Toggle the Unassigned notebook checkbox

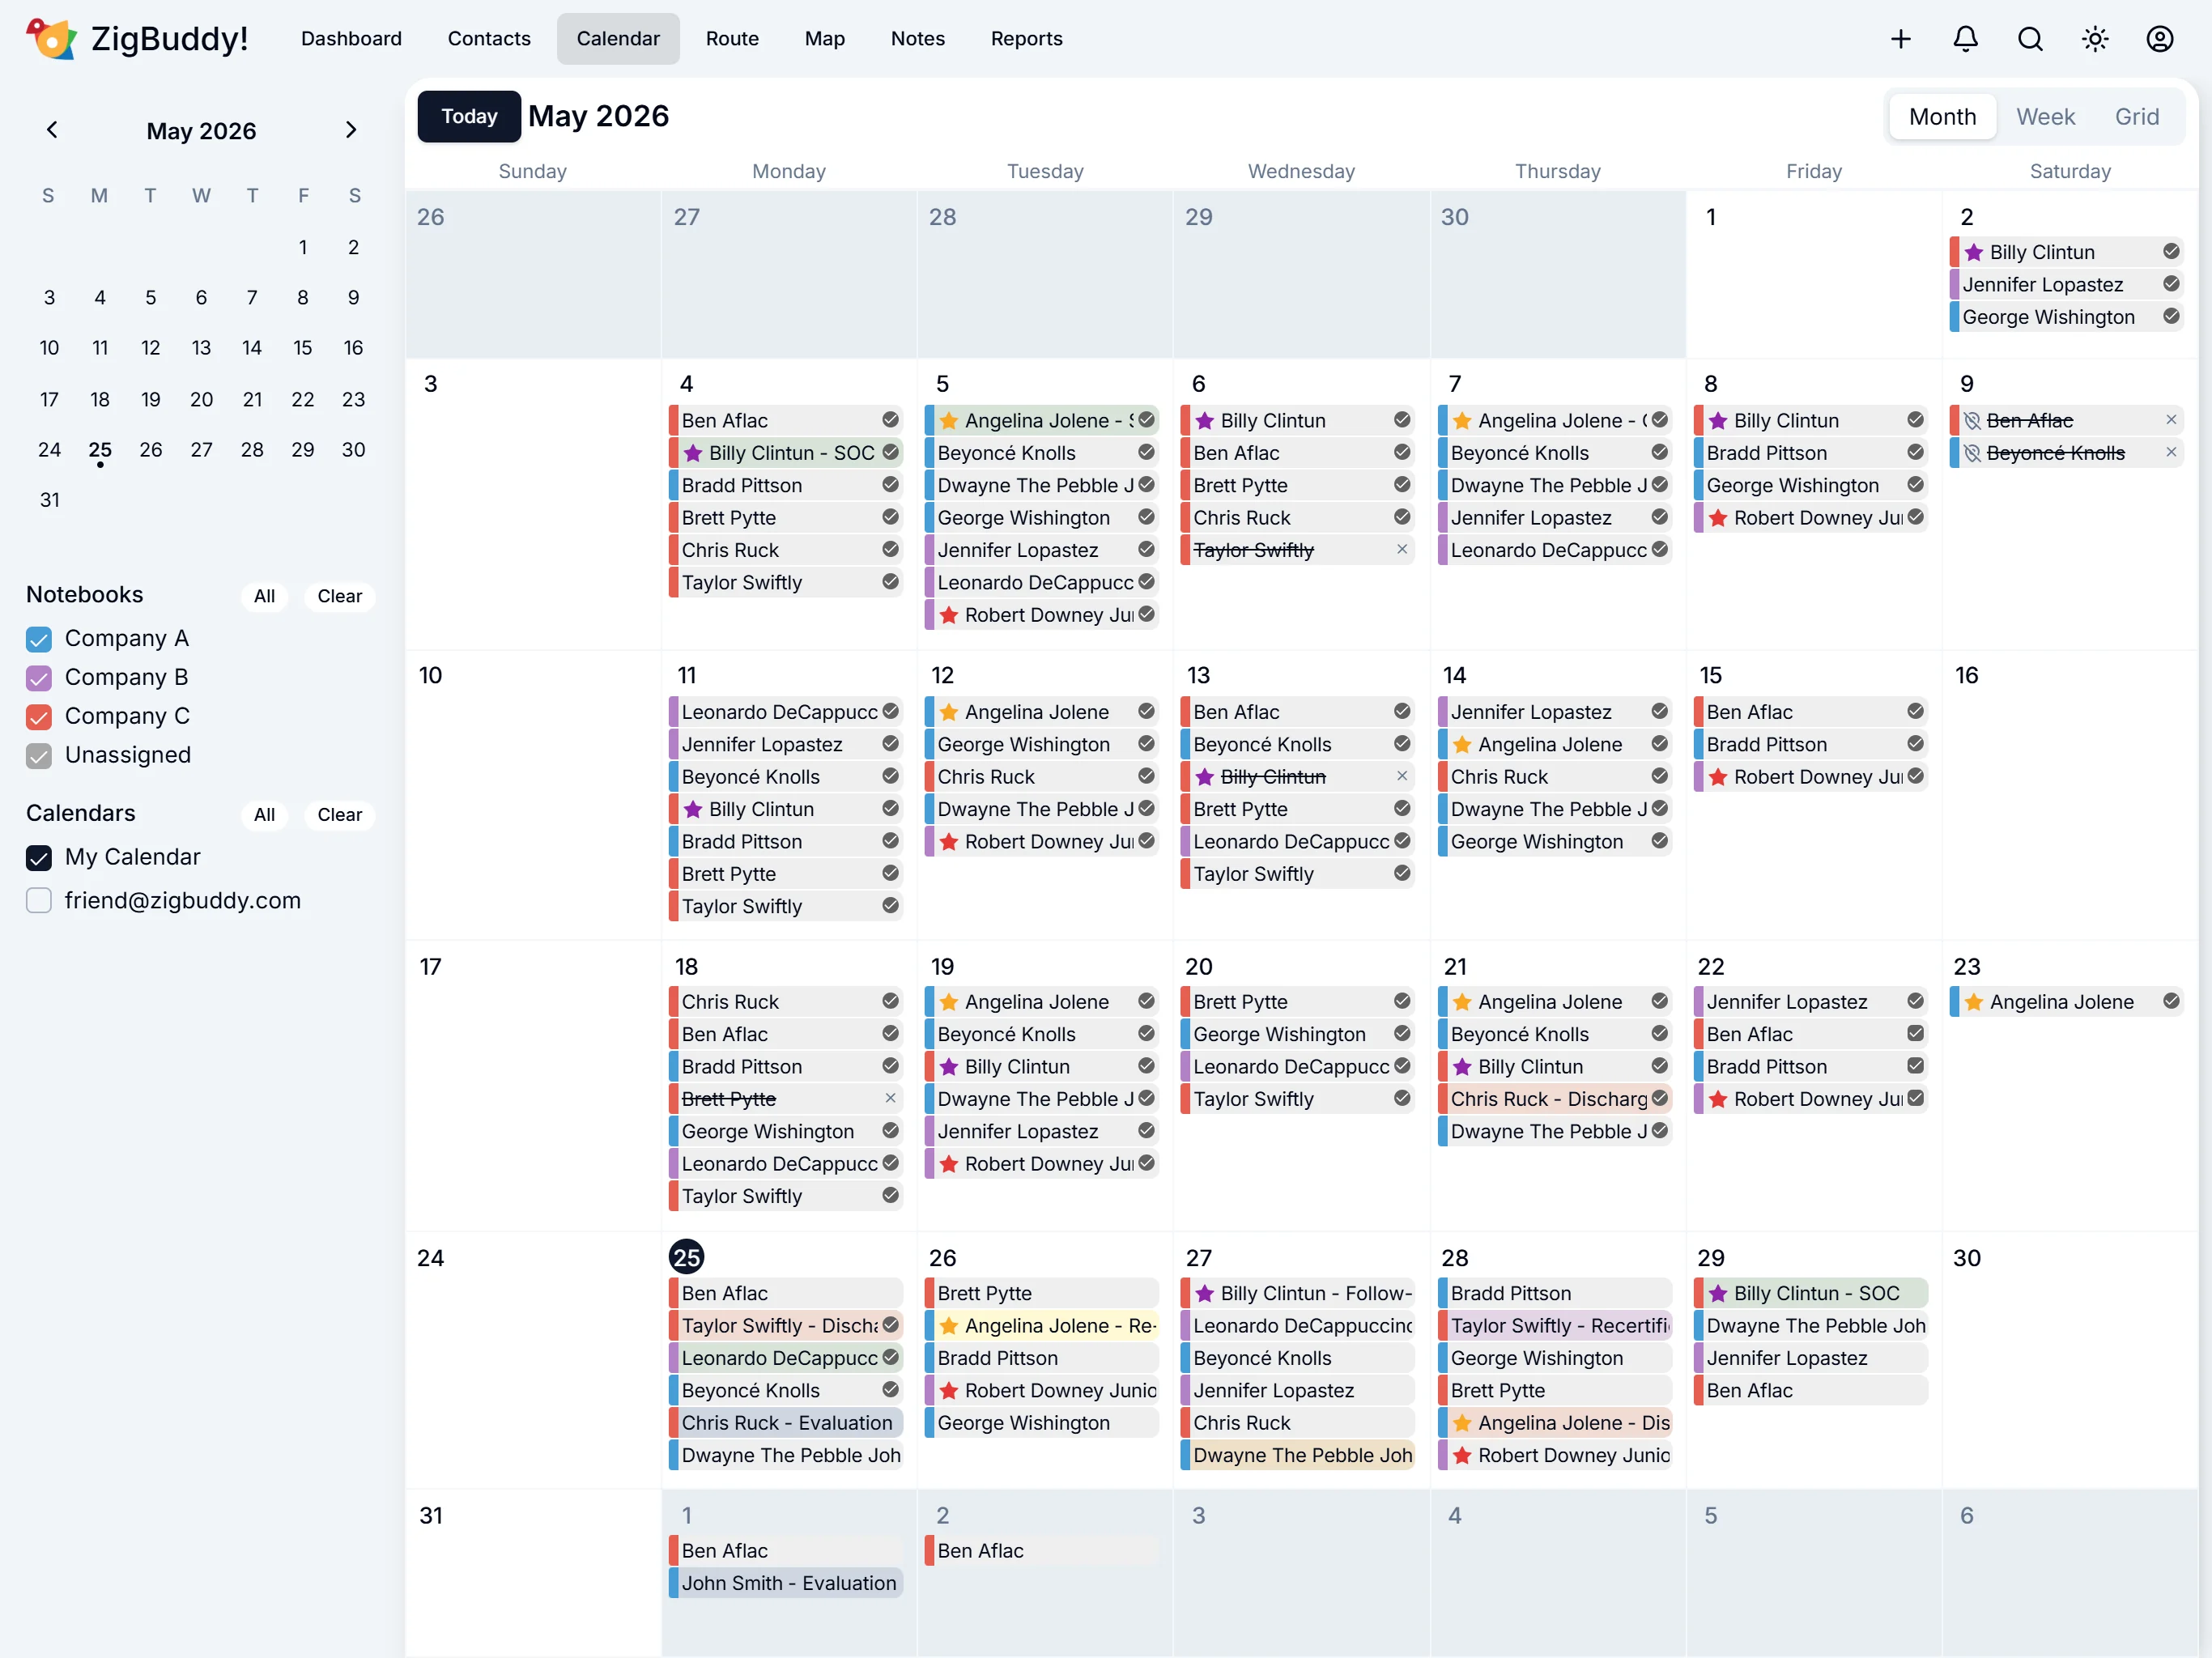point(38,756)
